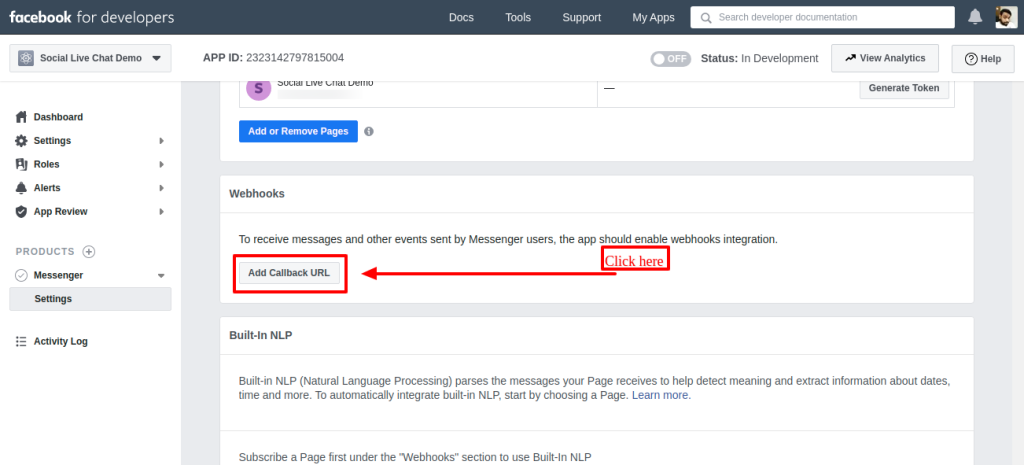Click the App Review shield icon
Viewport: 1024px width, 465px height.
22,212
